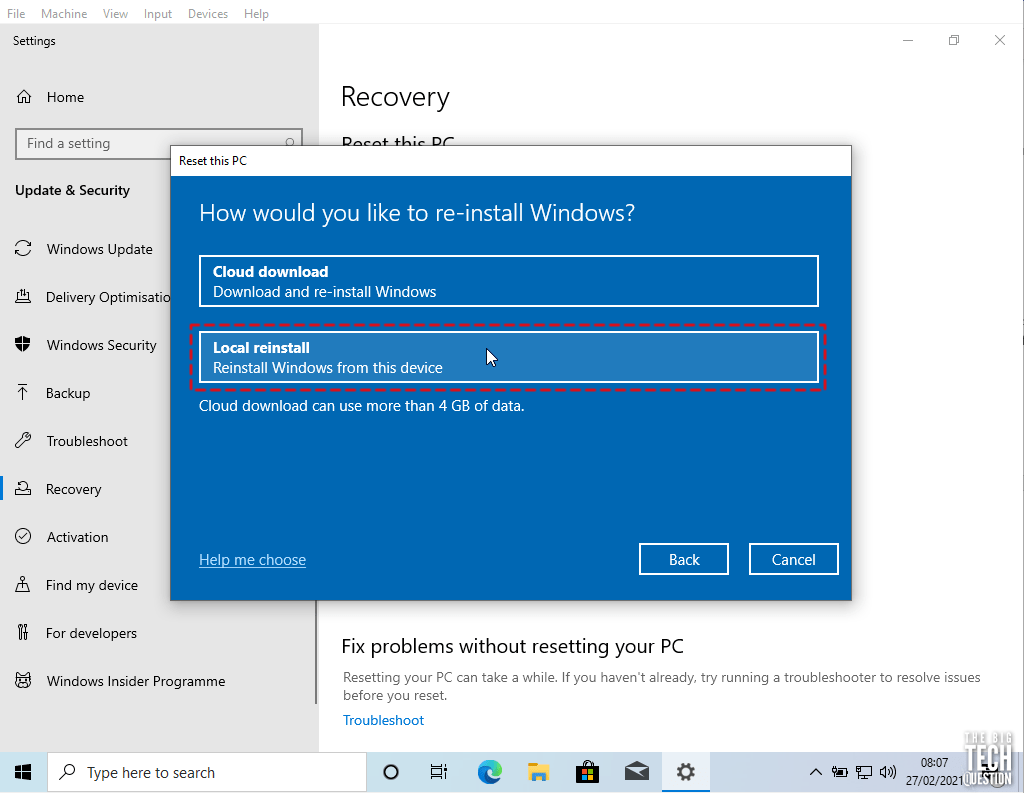Open Mail from the taskbar
This screenshot has height=793, width=1024.
(x=637, y=772)
